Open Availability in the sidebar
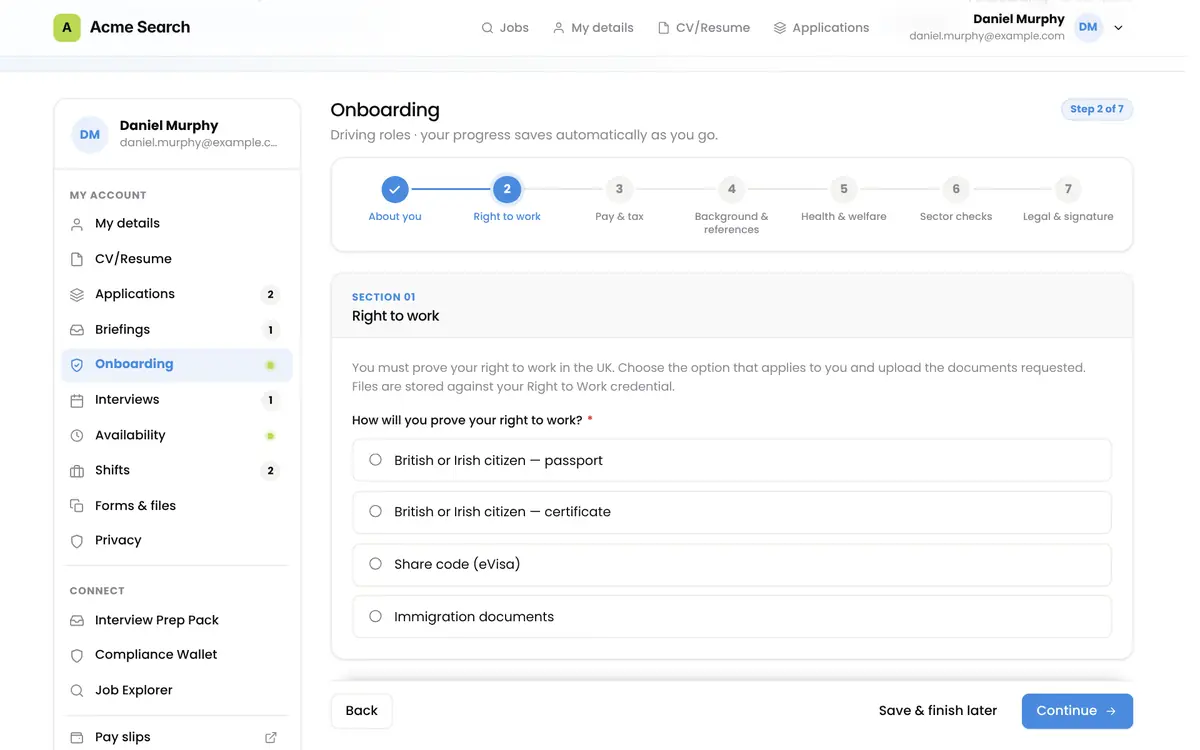This screenshot has width=1200, height=750. (177, 436)
